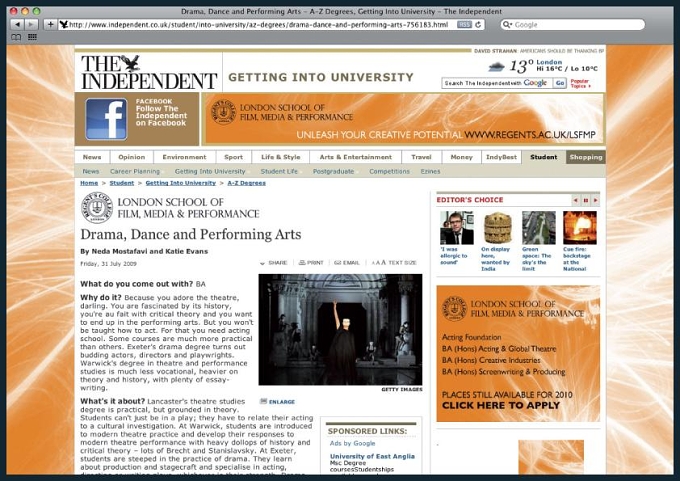Click Search The Independent input field
The image size is (680, 481).
[497, 83]
